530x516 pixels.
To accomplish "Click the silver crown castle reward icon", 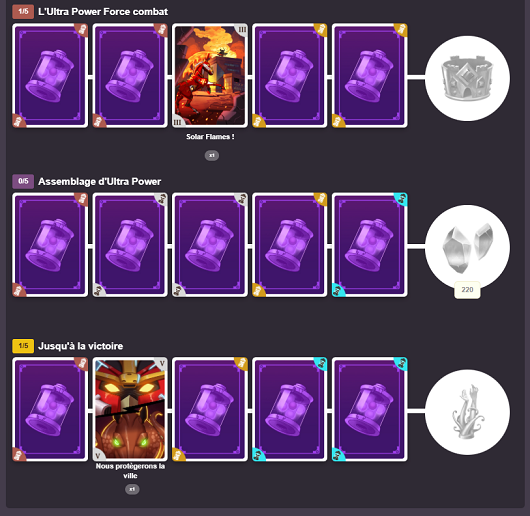I will coord(467,78).
